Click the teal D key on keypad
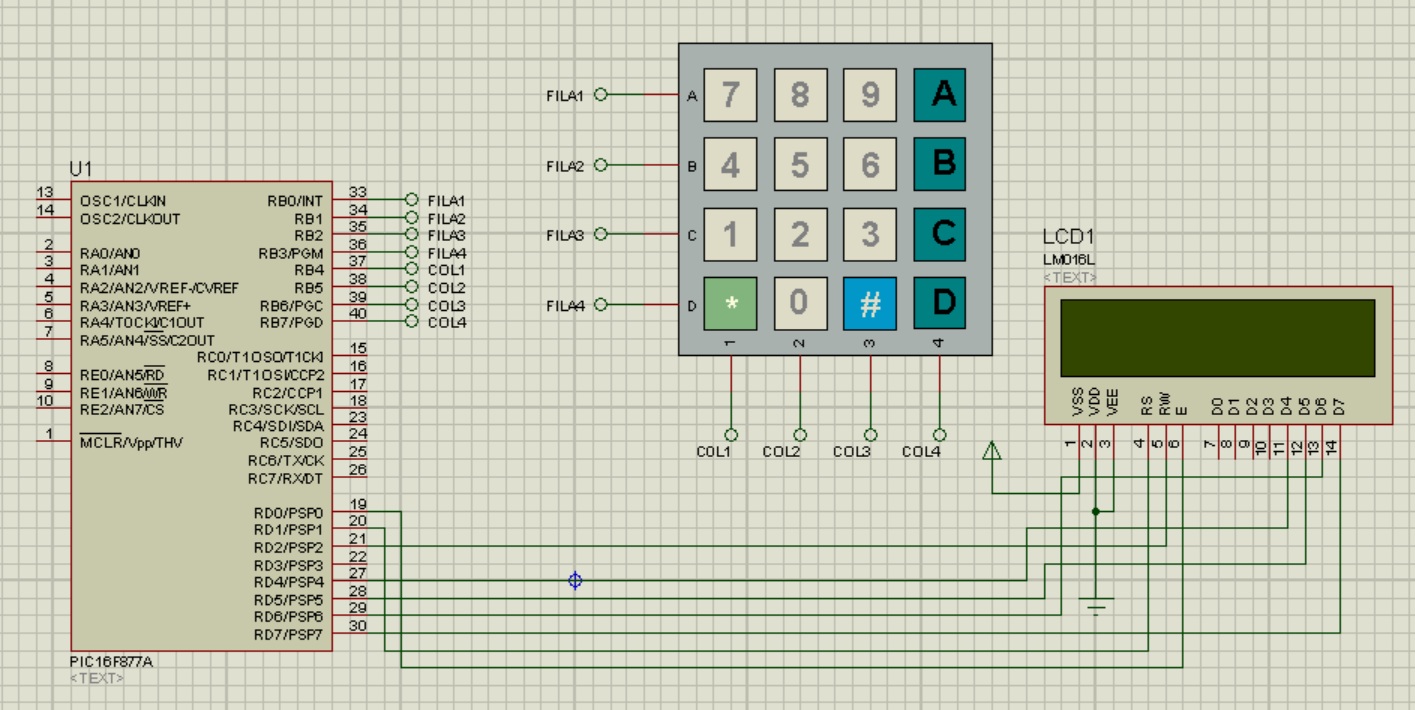This screenshot has height=710, width=1415. point(940,304)
